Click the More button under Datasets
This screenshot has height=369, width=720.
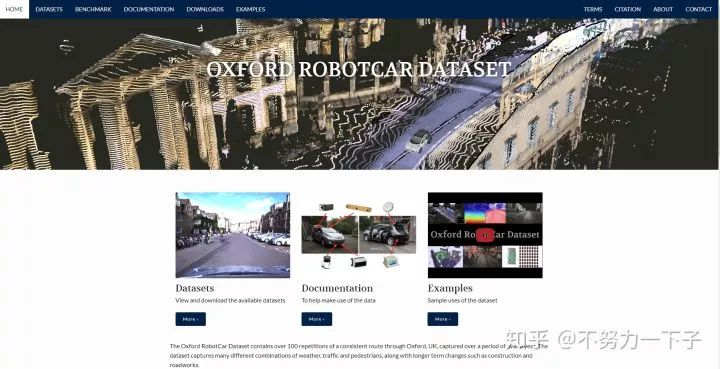pos(191,319)
